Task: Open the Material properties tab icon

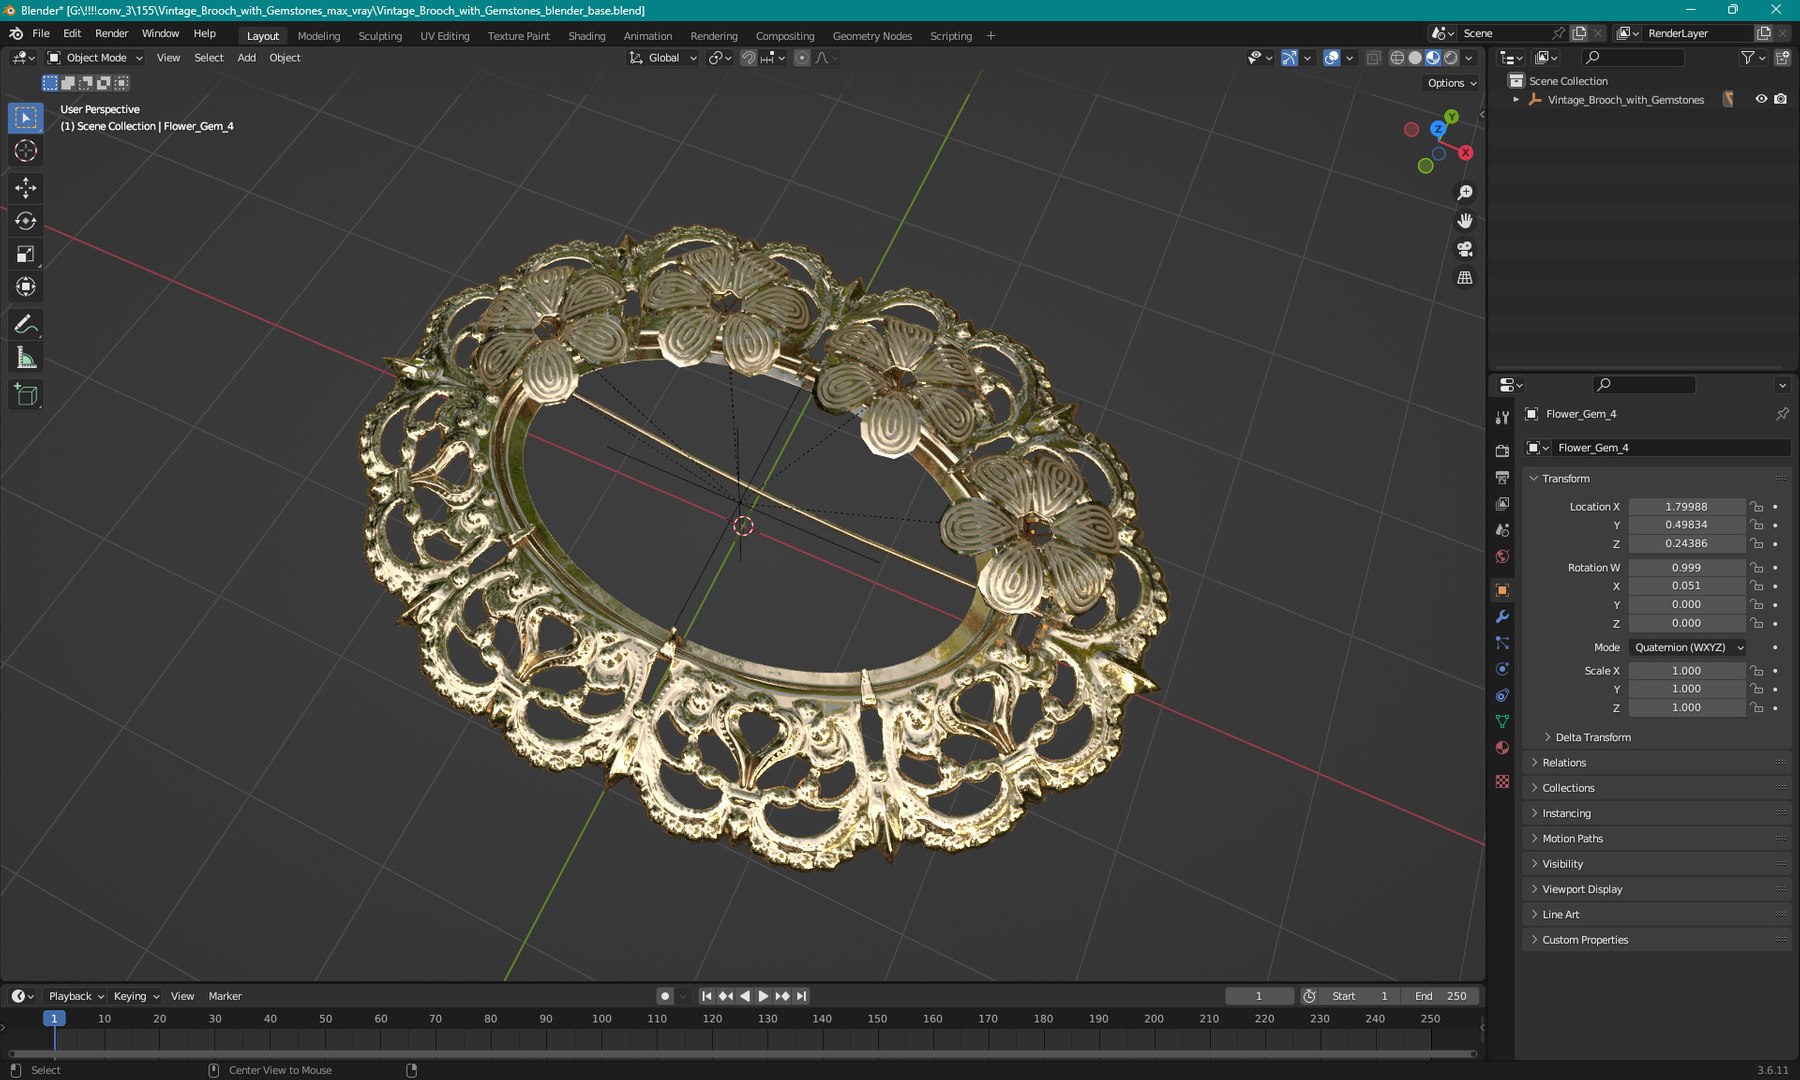Action: (1502, 748)
